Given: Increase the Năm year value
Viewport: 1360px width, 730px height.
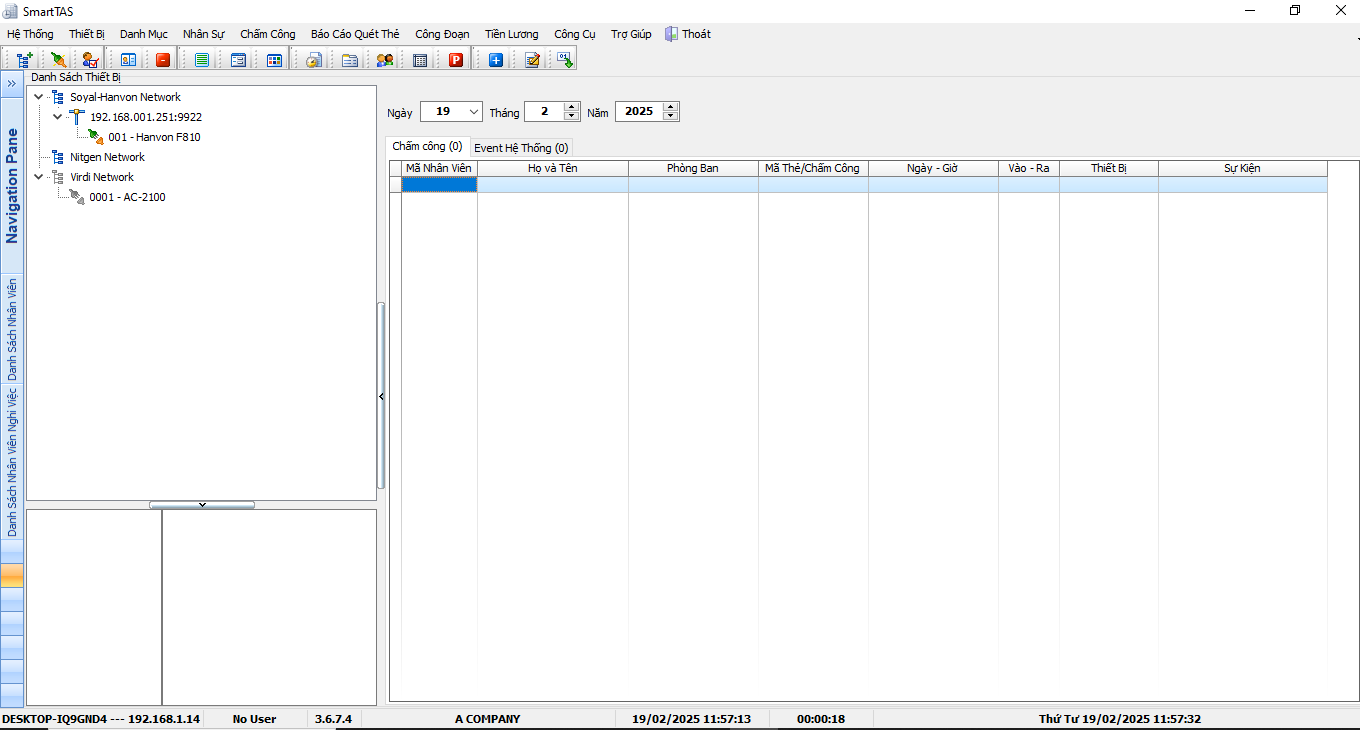Looking at the screenshot, I should coord(670,107).
